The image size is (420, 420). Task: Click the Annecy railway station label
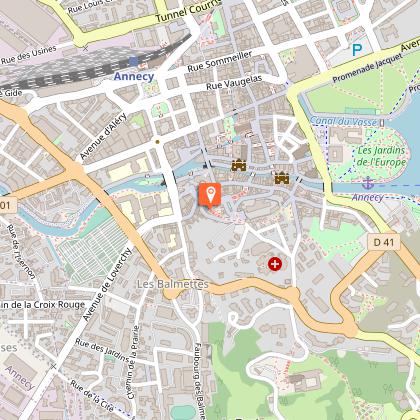(x=134, y=76)
